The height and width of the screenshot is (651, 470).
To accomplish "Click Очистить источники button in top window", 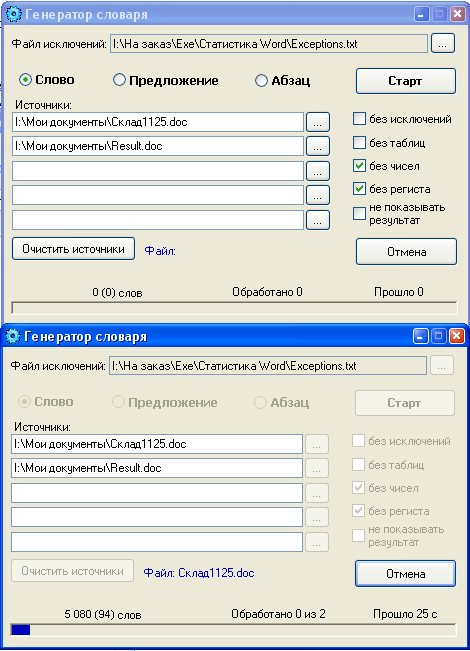I will 73,249.
